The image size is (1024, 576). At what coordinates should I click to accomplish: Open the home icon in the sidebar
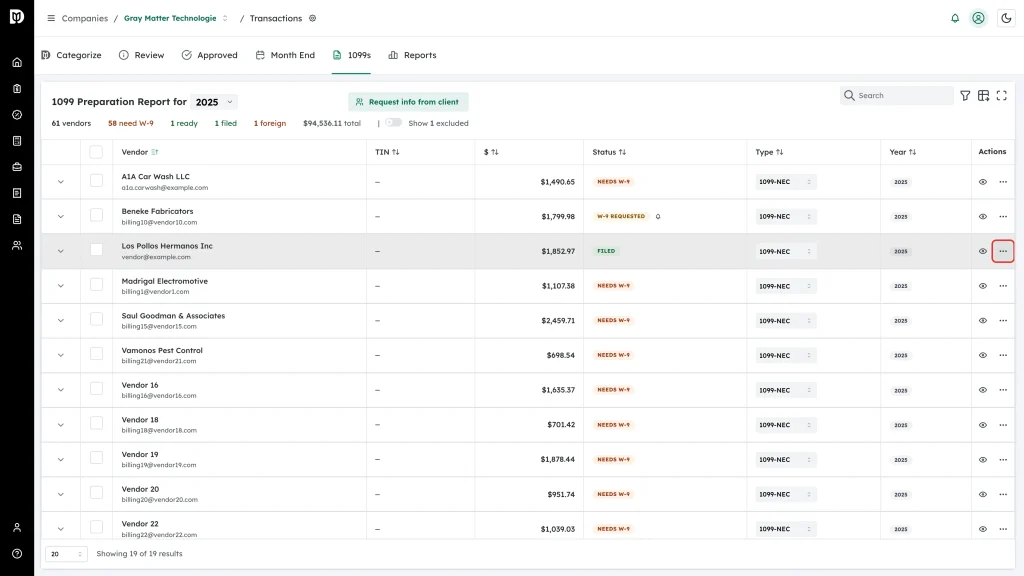coord(17,63)
